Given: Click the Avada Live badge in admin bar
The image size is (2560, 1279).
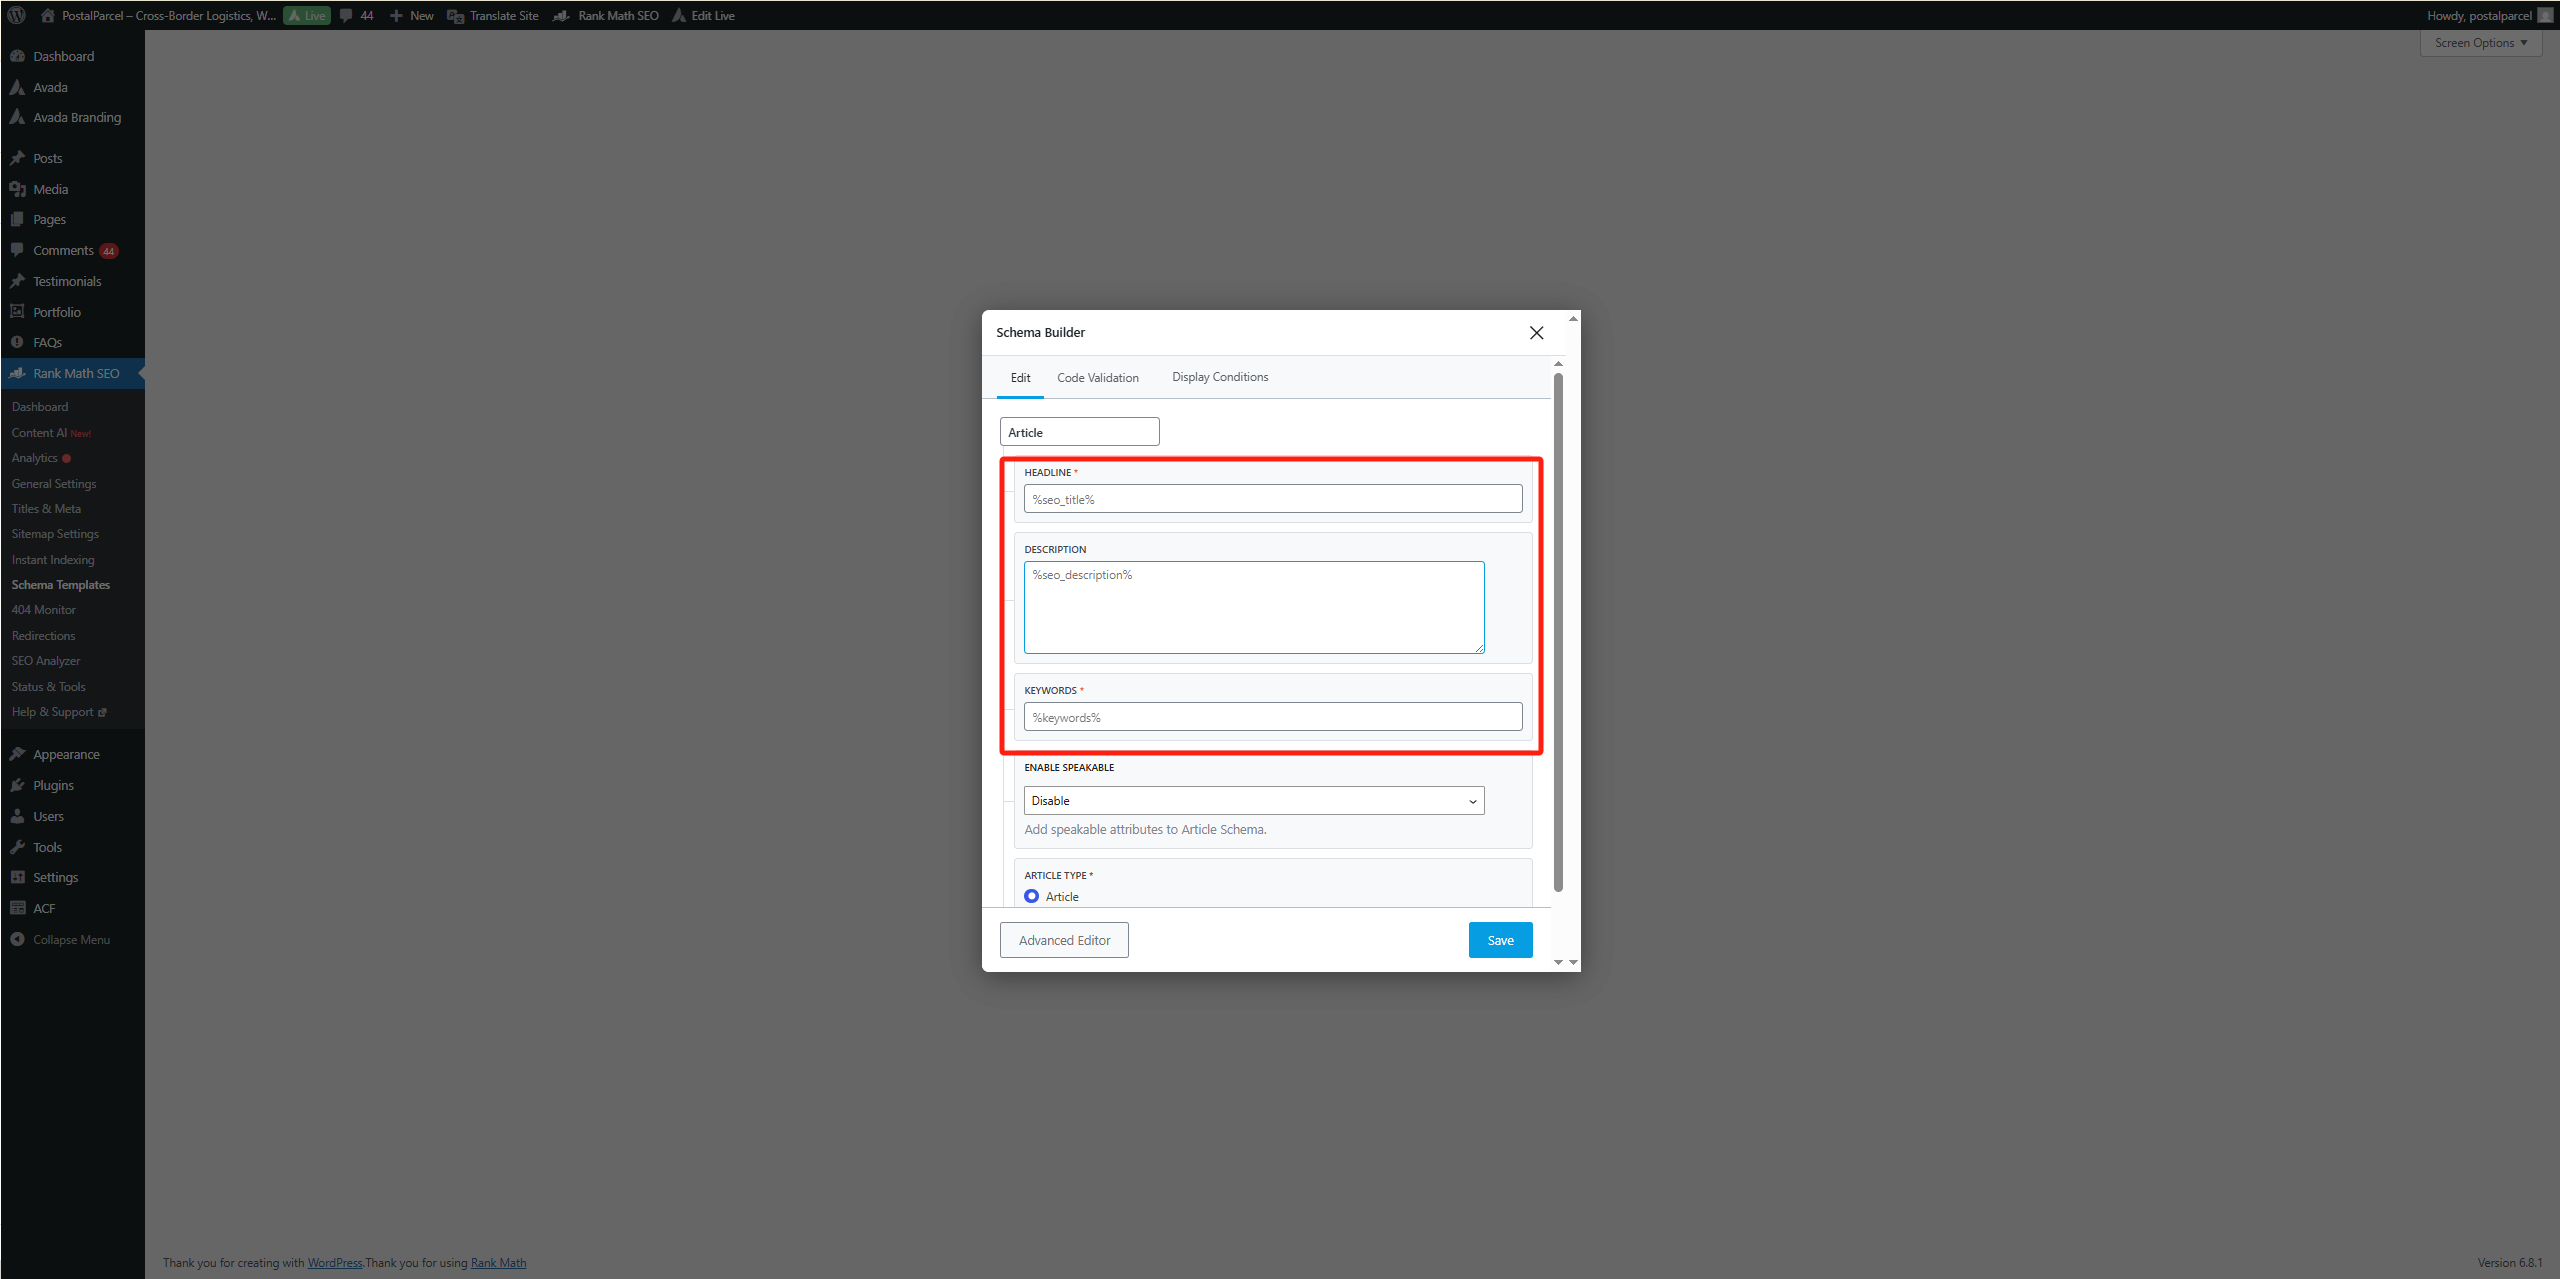Looking at the screenshot, I should tap(306, 15).
